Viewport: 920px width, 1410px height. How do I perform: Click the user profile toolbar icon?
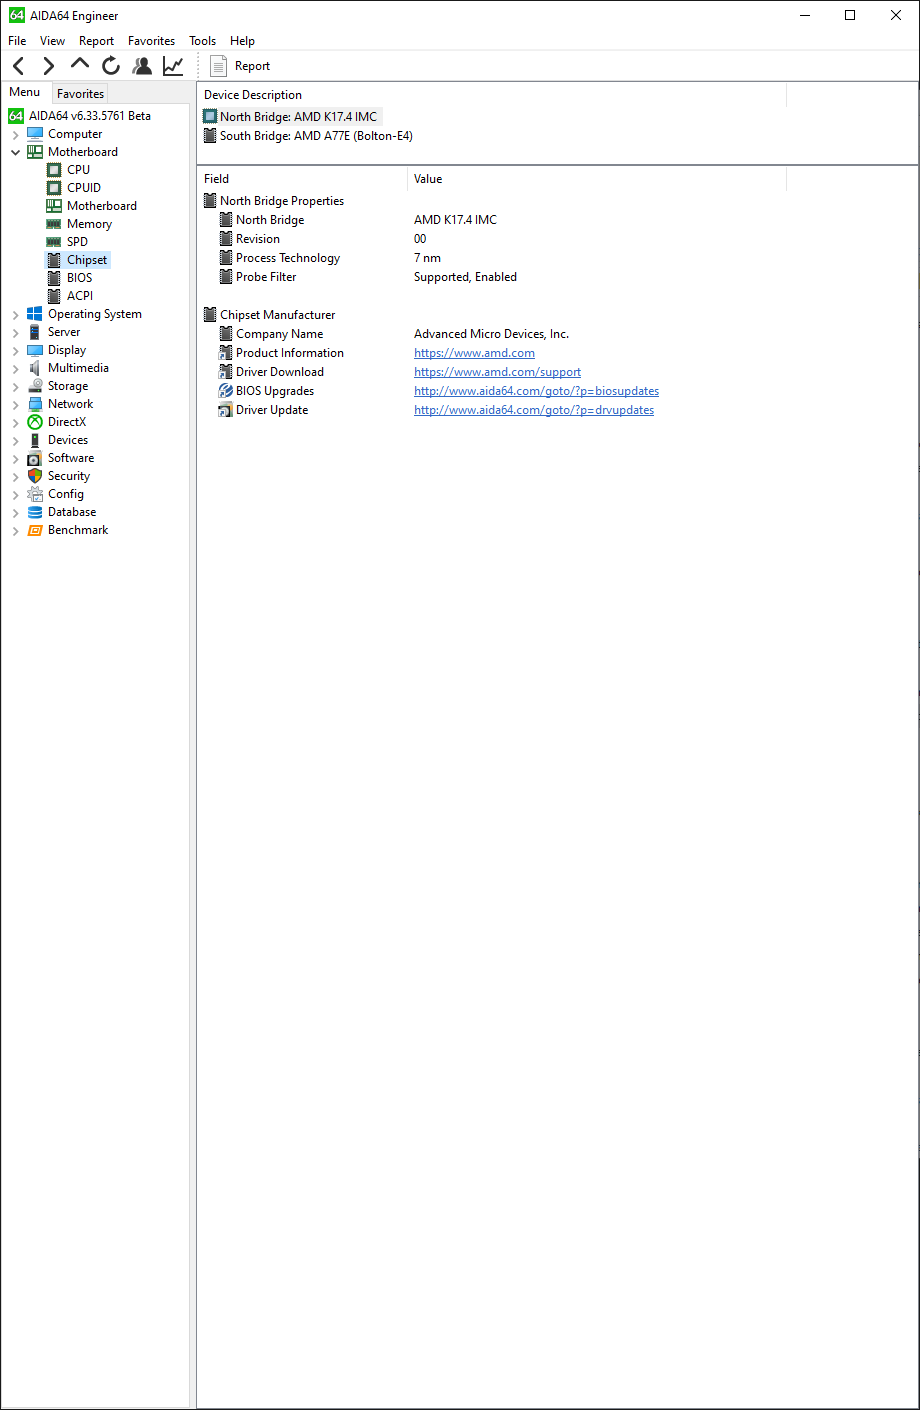click(143, 66)
